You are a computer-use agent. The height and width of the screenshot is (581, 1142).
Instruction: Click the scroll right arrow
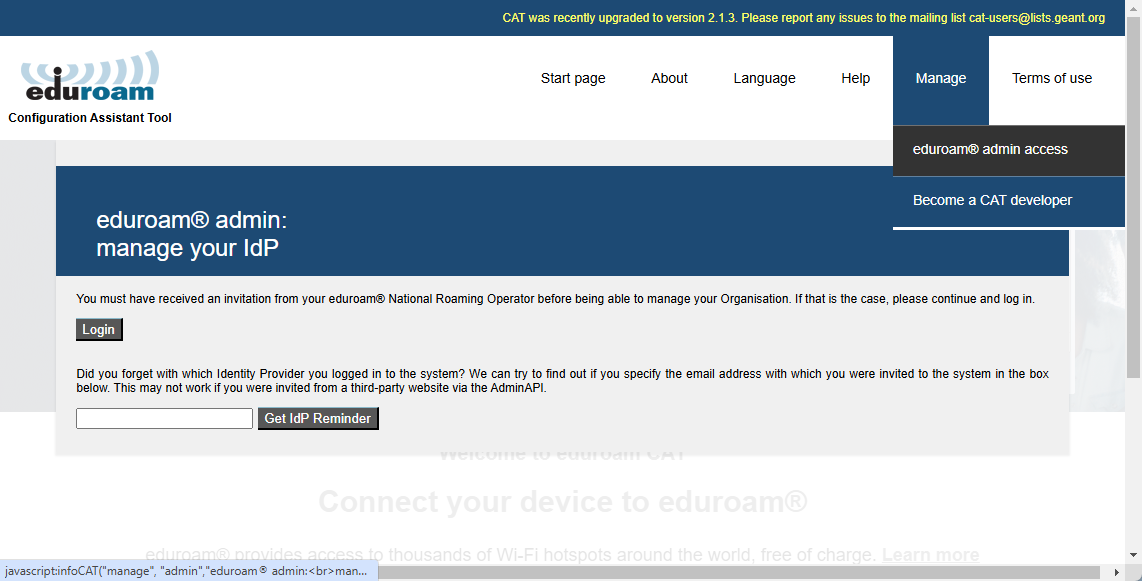point(1117,572)
